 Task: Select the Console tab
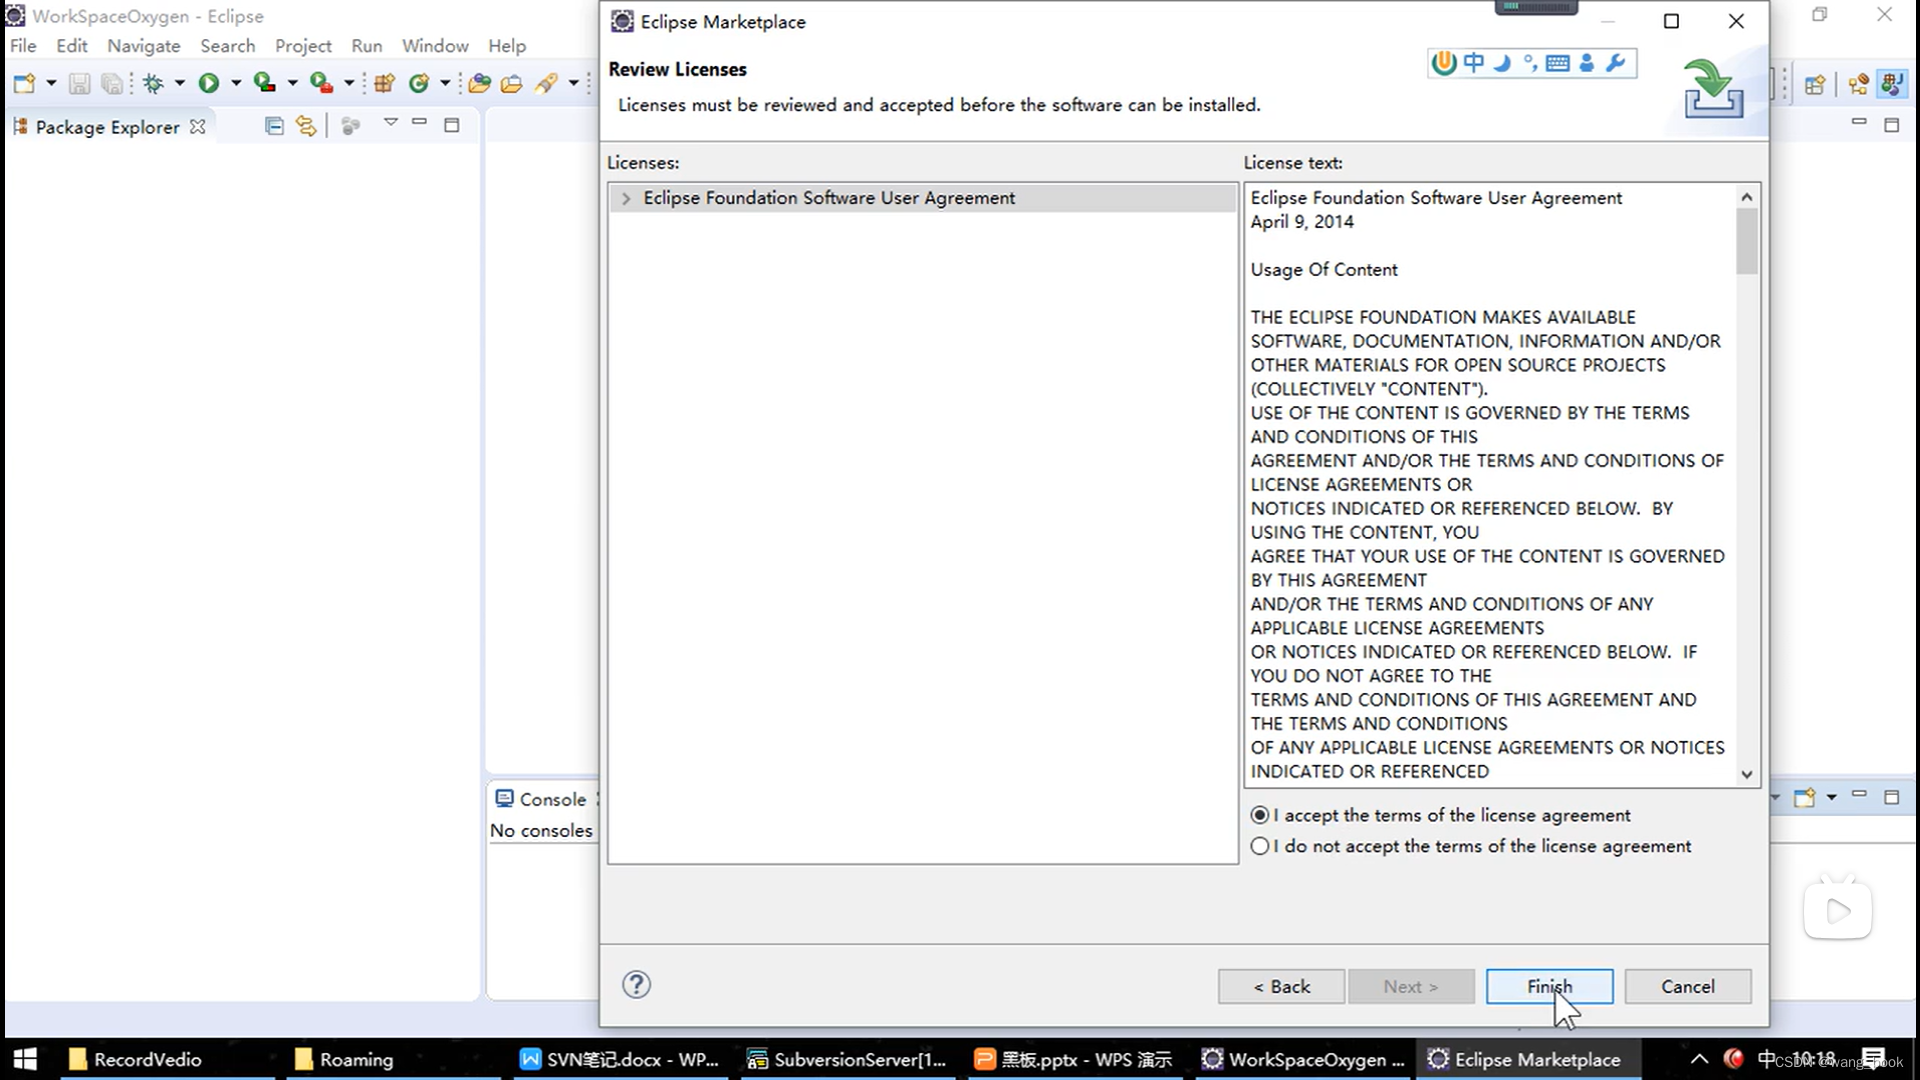tap(541, 799)
